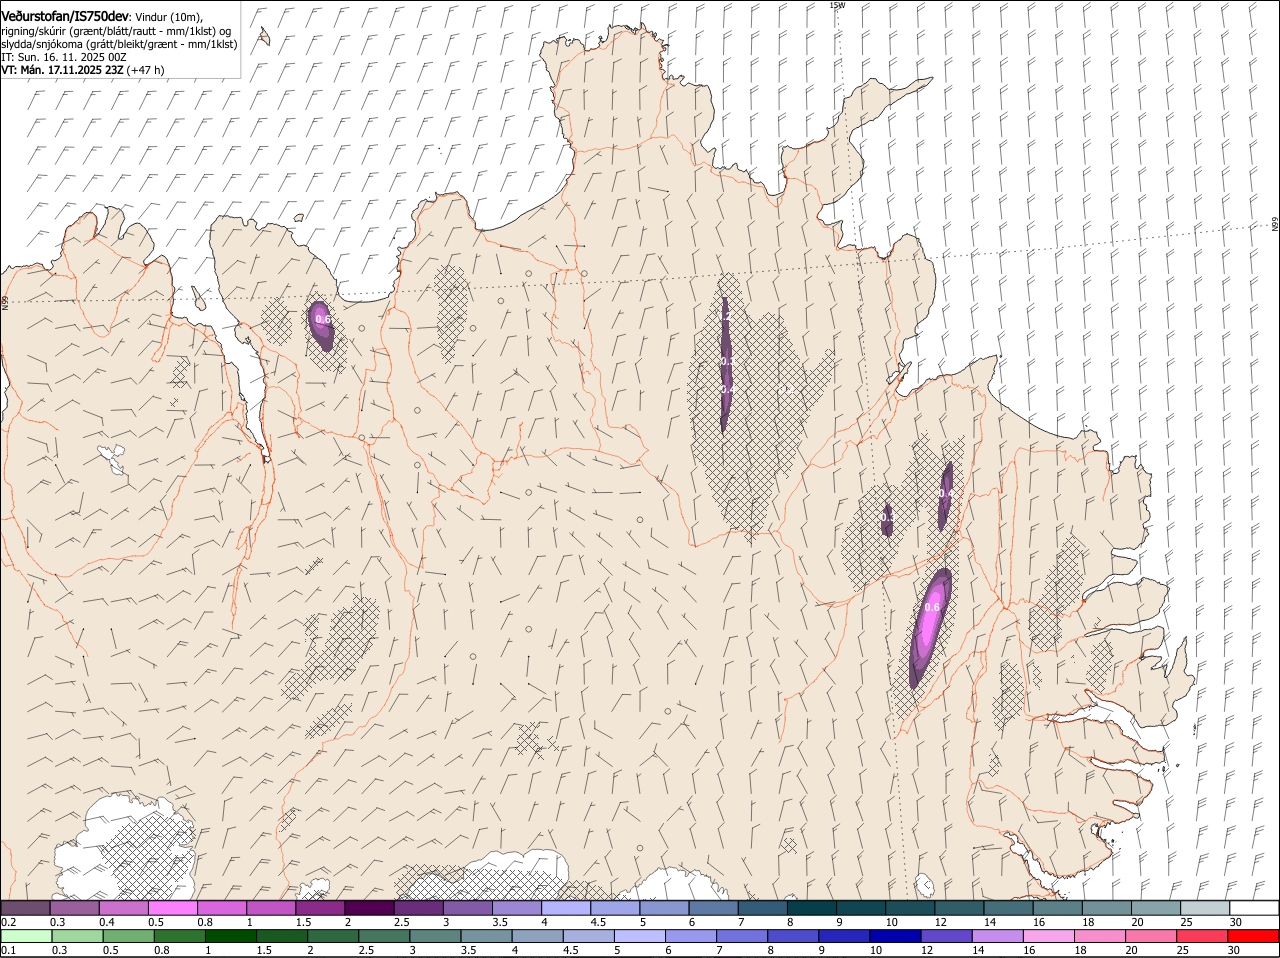
Task: Click the top legend swatch between 12 and 14
Action: pyautogui.click(x=959, y=908)
